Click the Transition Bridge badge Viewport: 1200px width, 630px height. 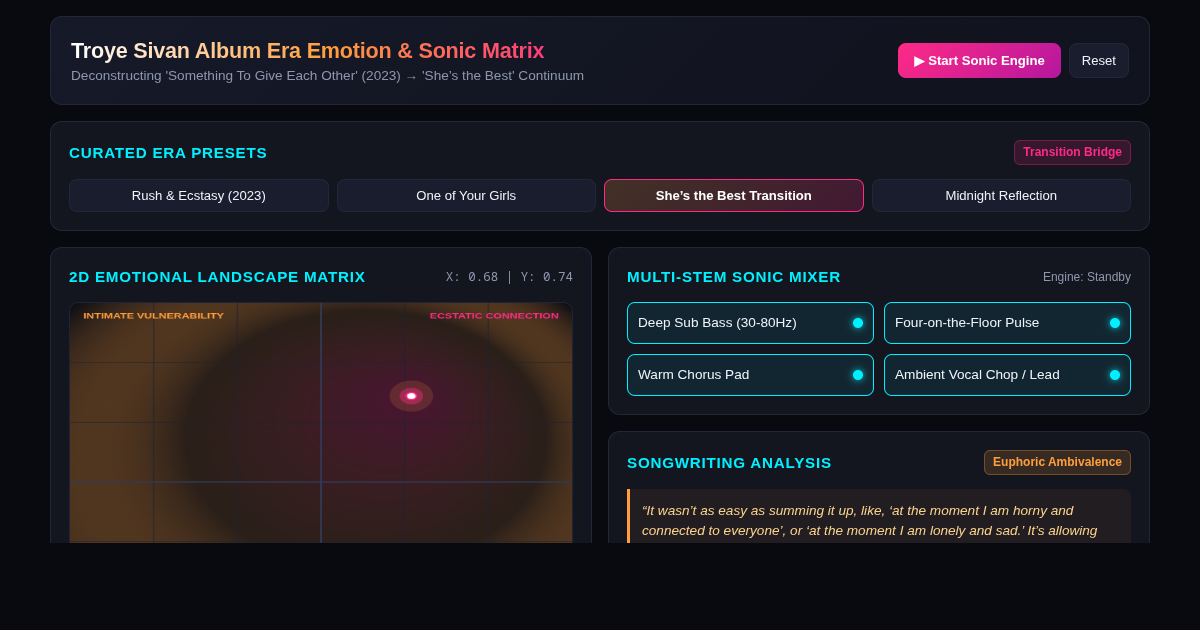pyautogui.click(x=1072, y=152)
